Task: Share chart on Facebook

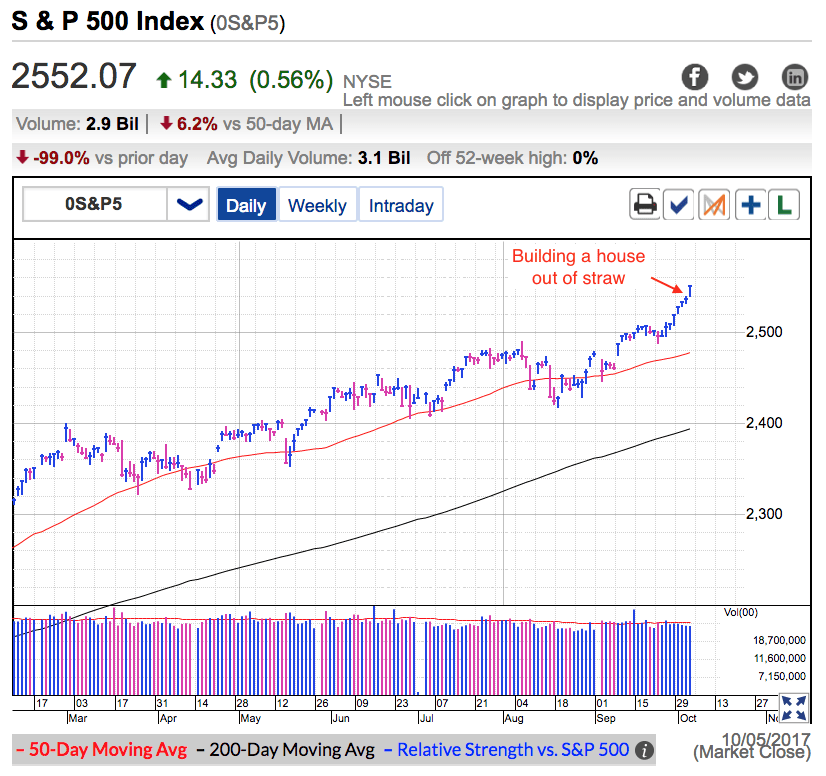Action: [x=694, y=77]
